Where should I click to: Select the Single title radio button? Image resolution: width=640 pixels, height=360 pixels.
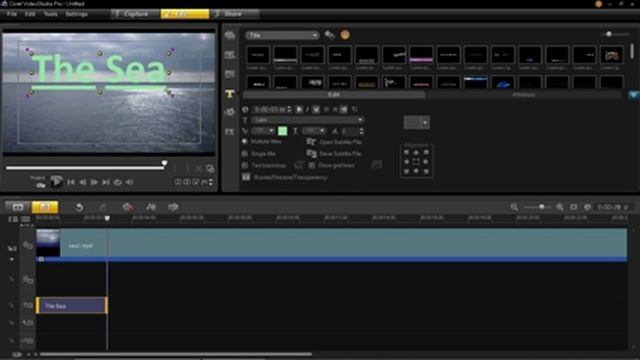click(x=245, y=153)
